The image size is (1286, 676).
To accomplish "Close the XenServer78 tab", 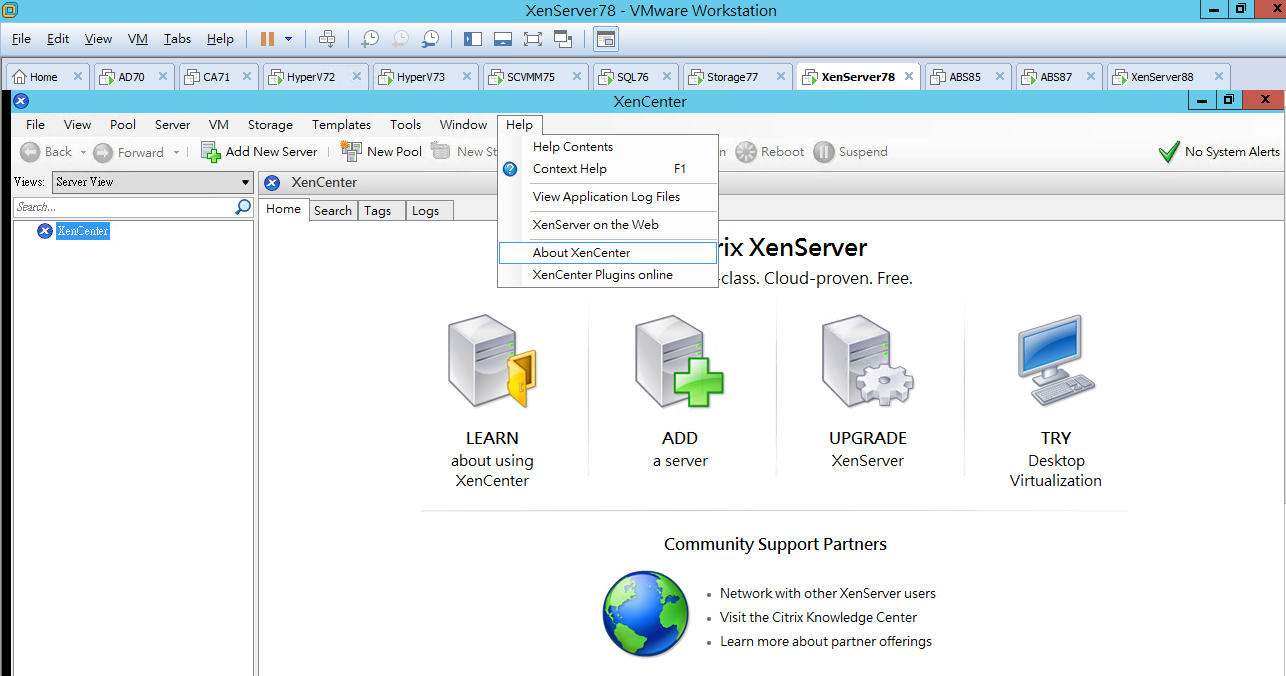I will tap(908, 76).
